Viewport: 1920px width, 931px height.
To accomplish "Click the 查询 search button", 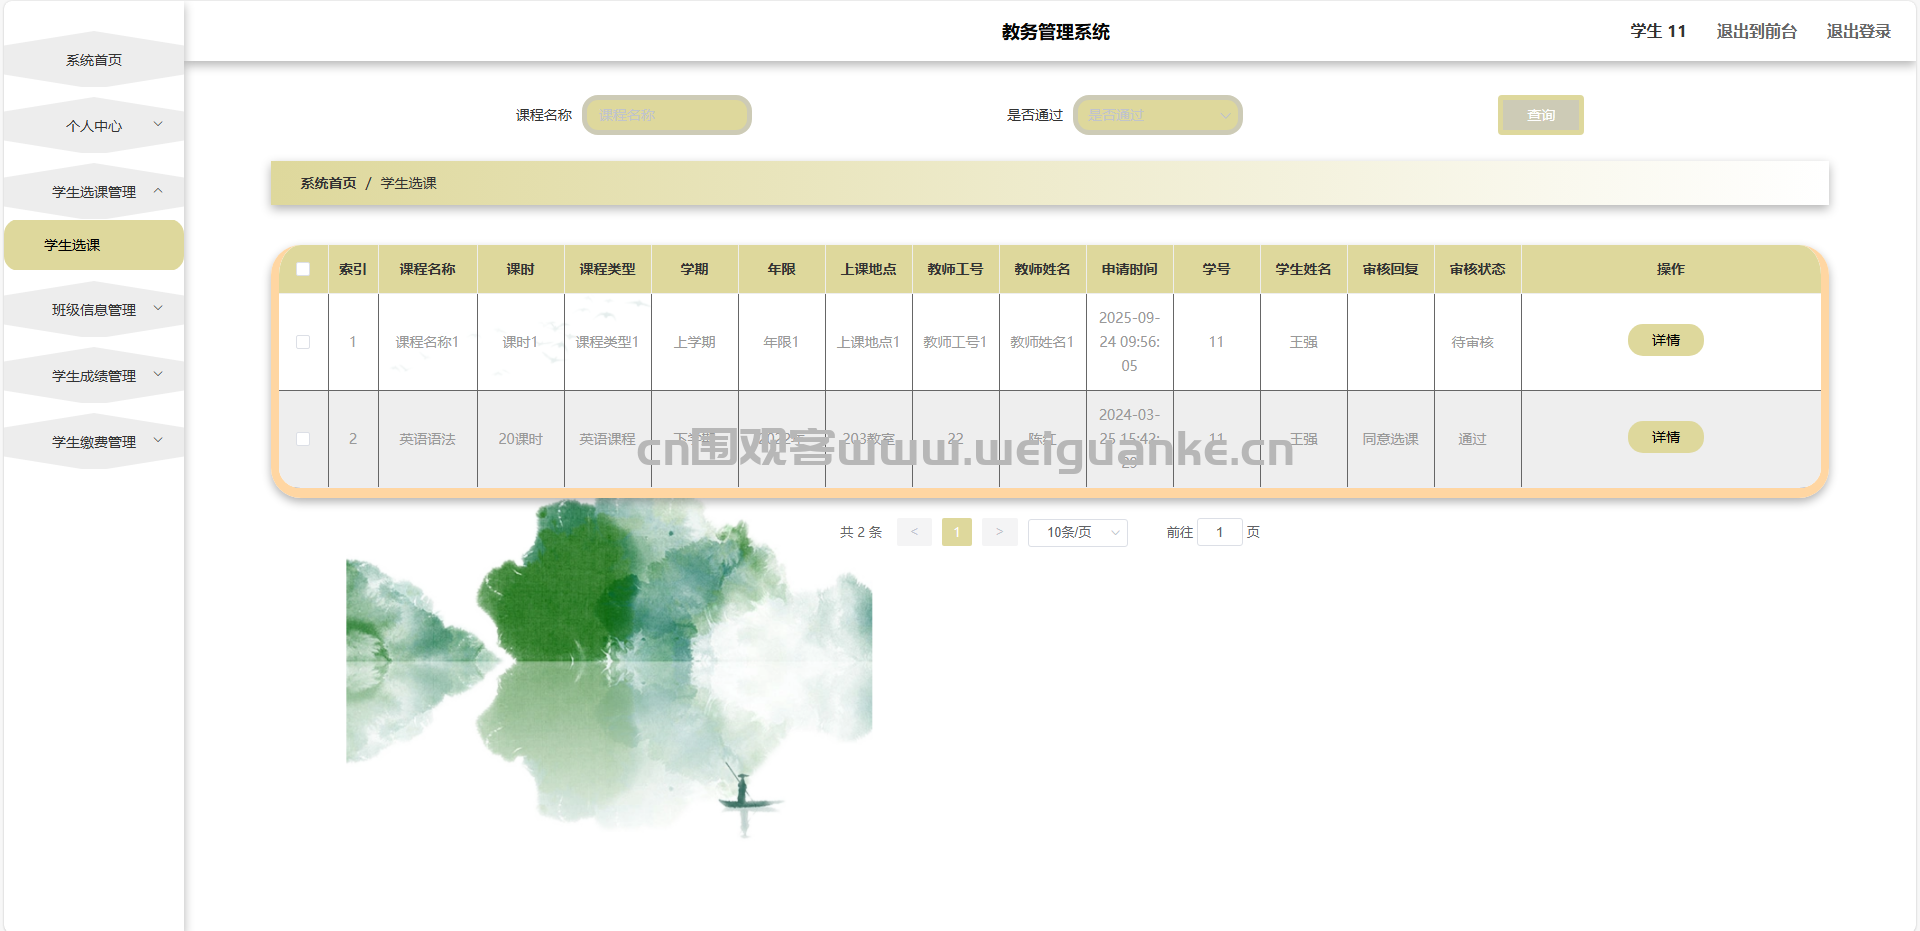I will (1541, 115).
